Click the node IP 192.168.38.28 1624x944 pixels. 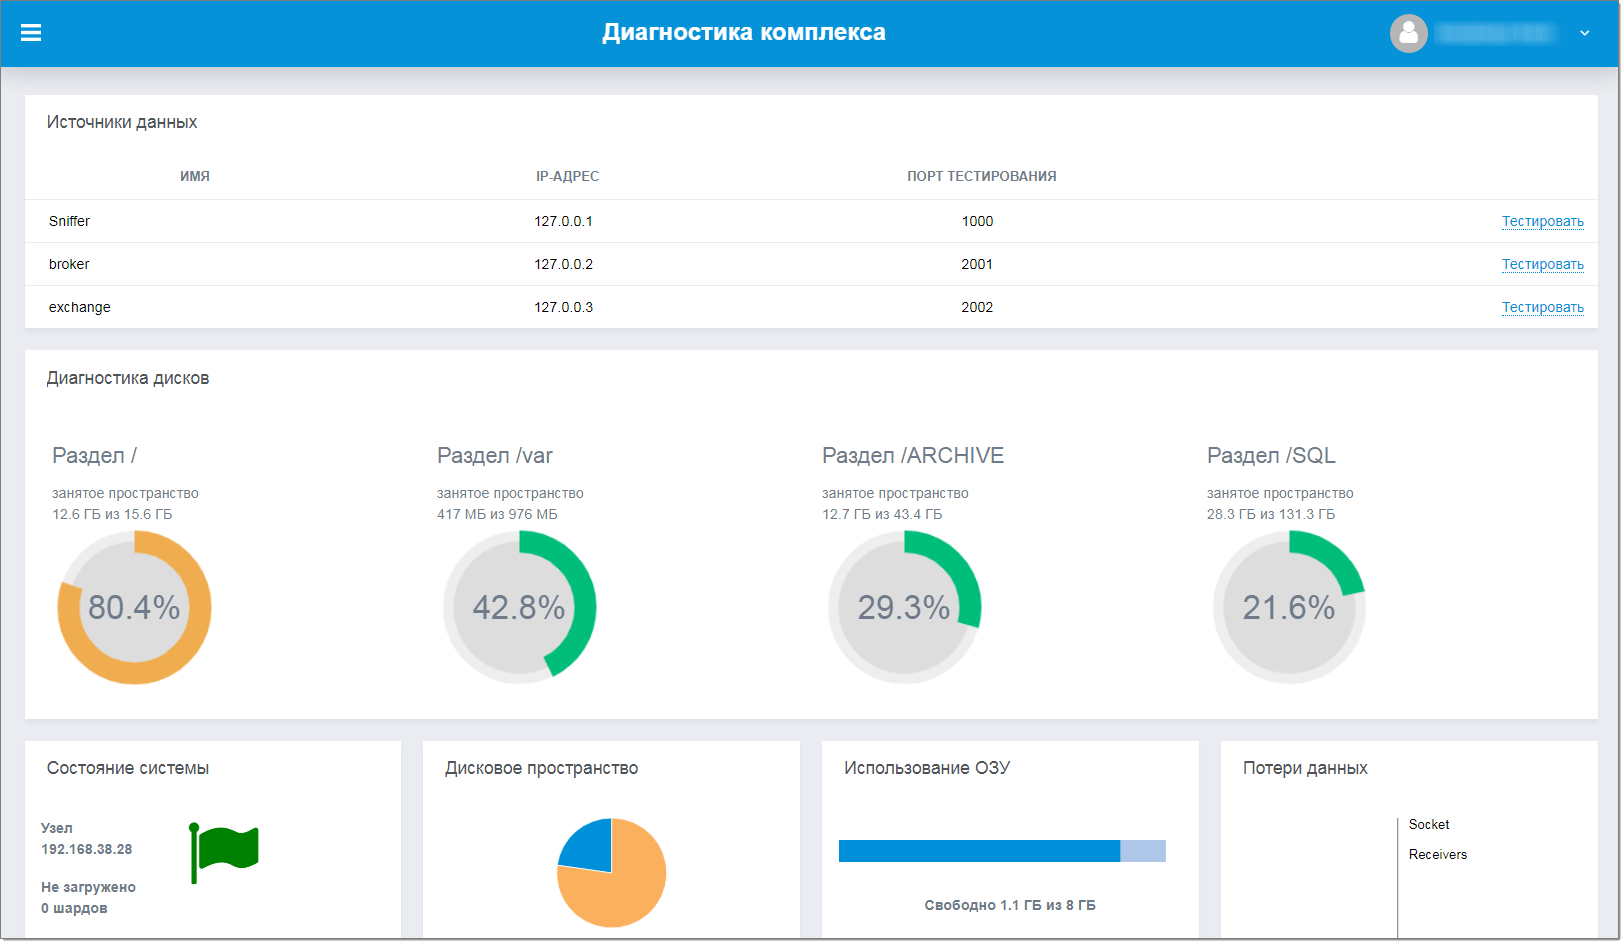tap(86, 849)
